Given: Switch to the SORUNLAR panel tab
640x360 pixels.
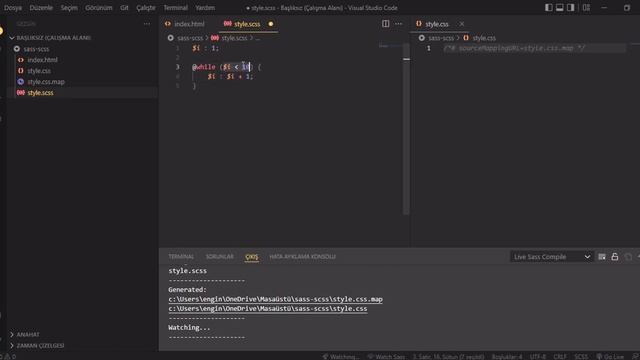Looking at the screenshot, I should (x=220, y=257).
